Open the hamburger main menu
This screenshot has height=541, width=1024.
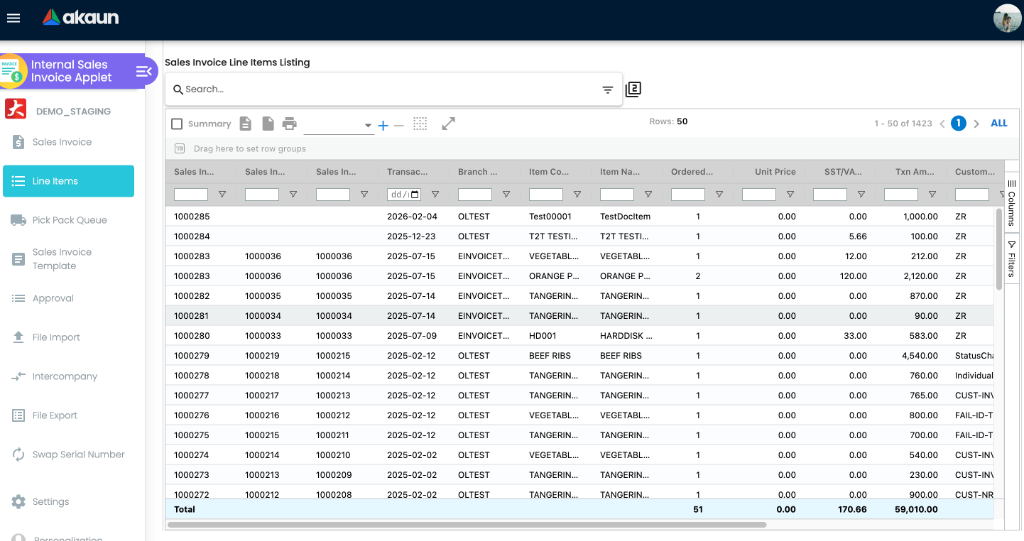[13, 18]
